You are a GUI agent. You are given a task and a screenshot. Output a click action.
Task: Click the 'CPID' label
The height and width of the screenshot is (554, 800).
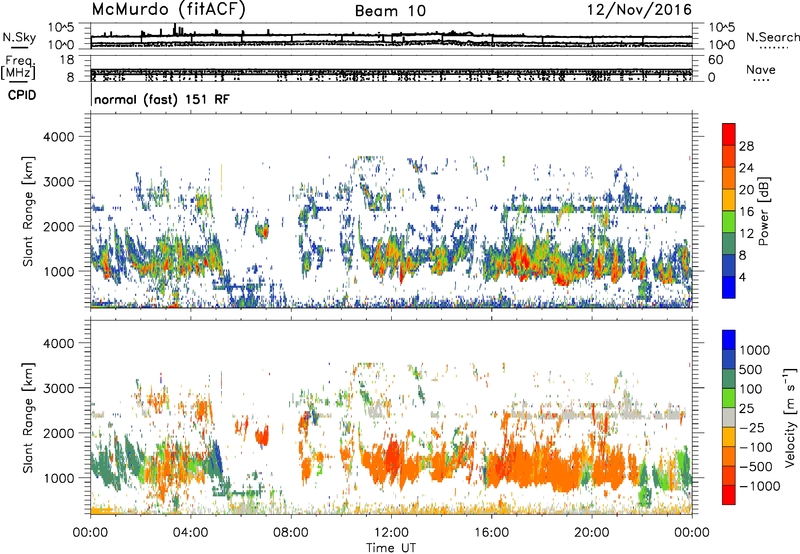[x=22, y=95]
